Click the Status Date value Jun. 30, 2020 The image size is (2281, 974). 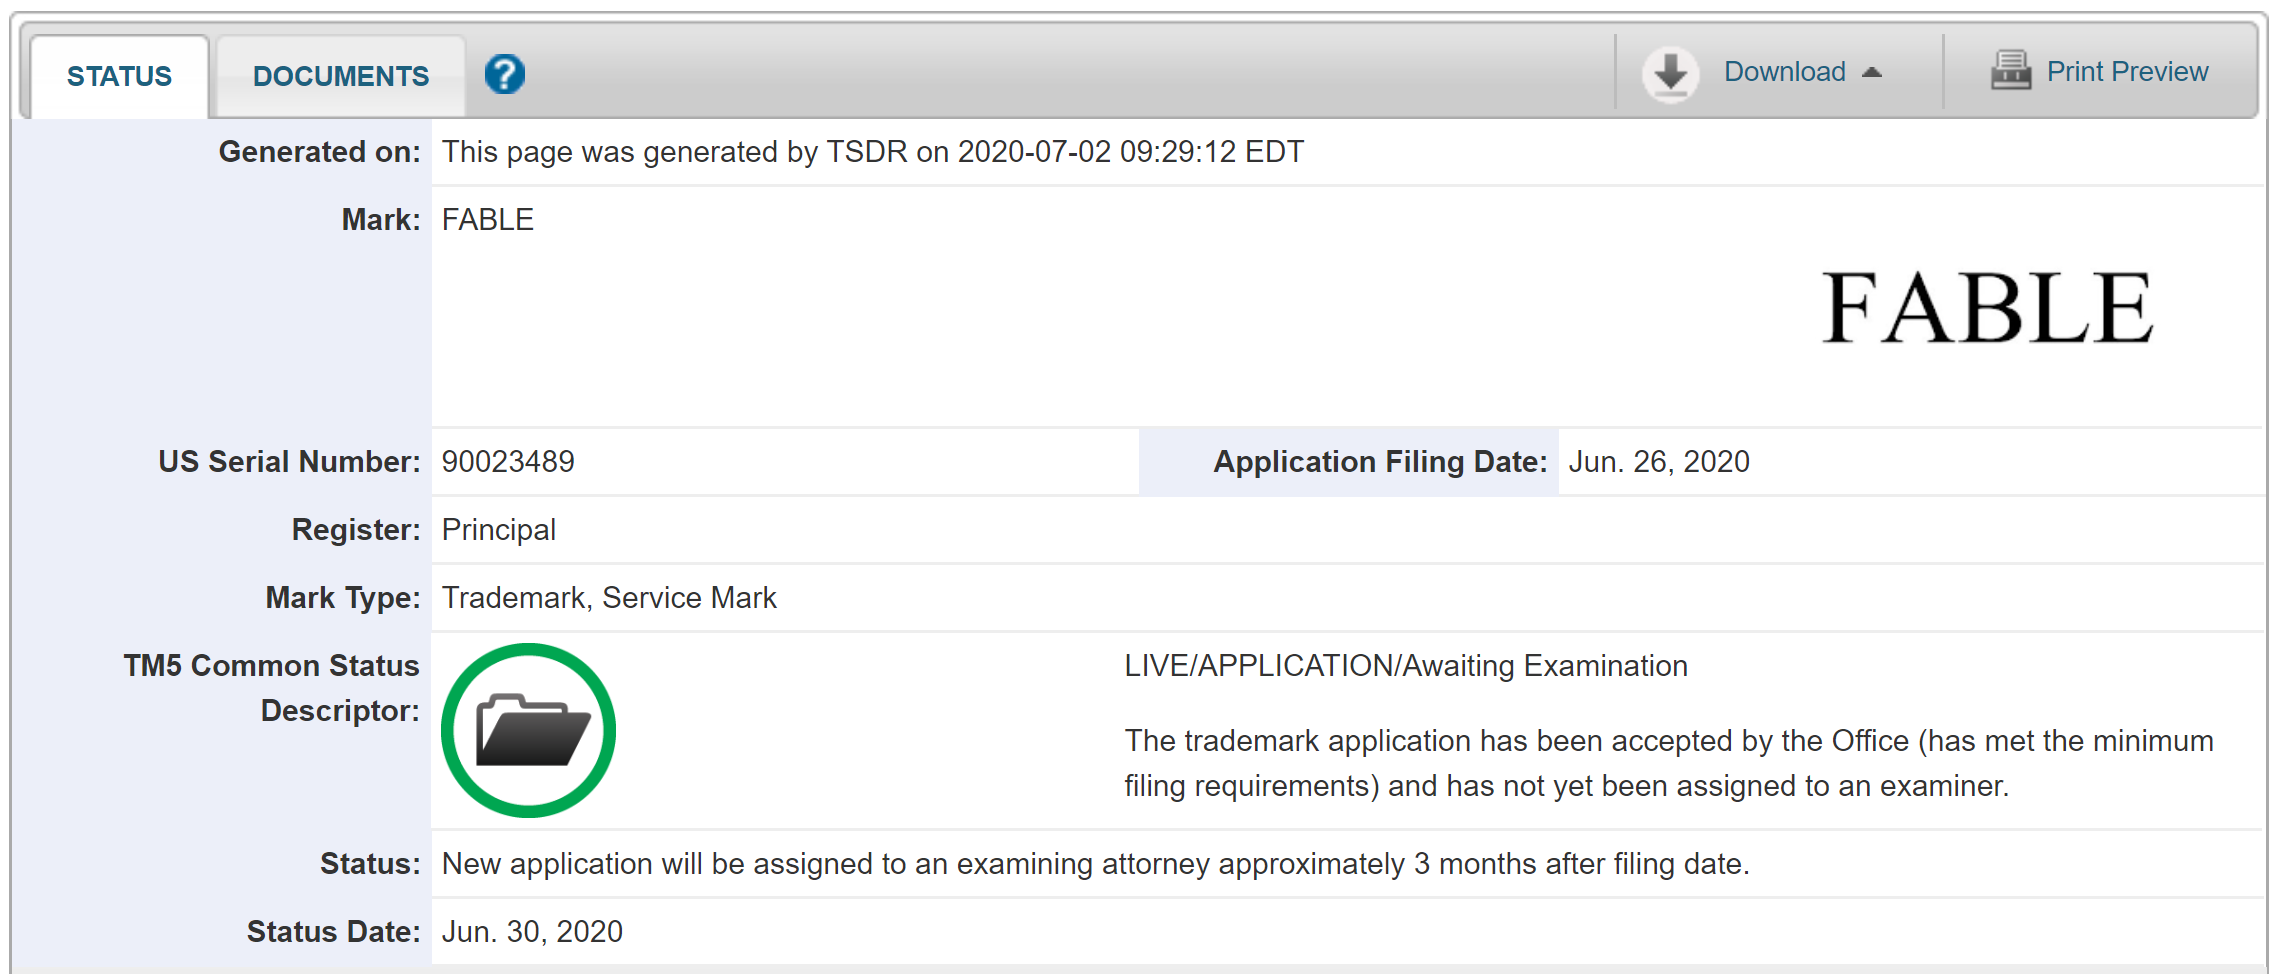[x=532, y=932]
